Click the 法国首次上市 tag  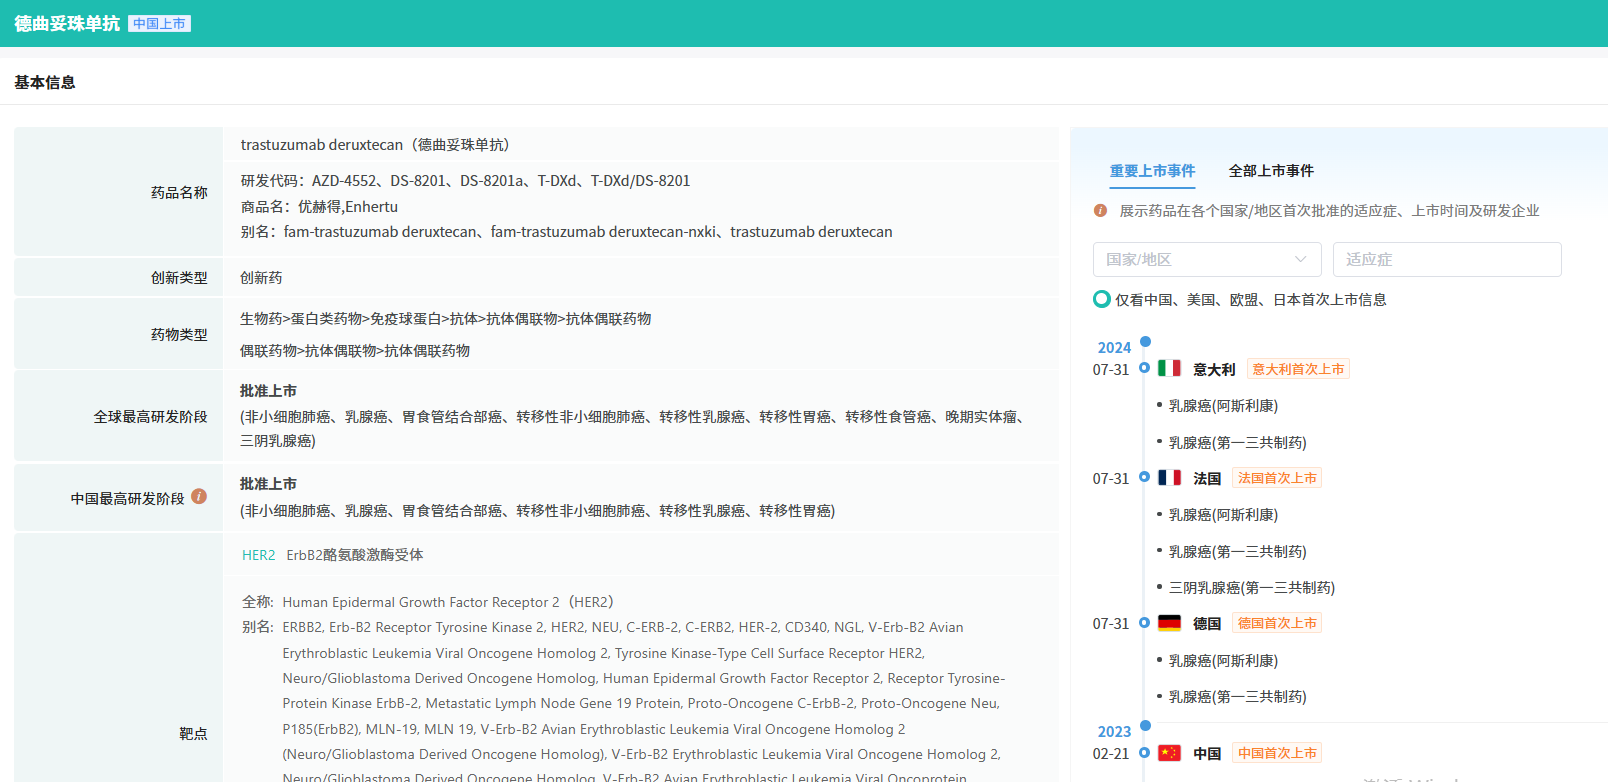(1277, 478)
